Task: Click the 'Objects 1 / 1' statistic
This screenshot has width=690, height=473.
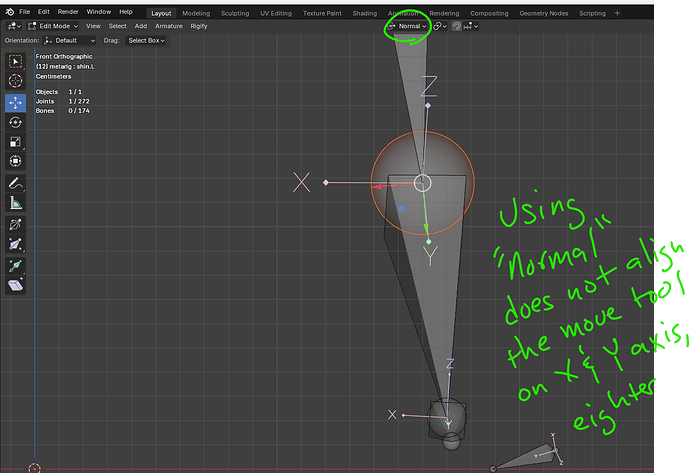Action: click(59, 92)
